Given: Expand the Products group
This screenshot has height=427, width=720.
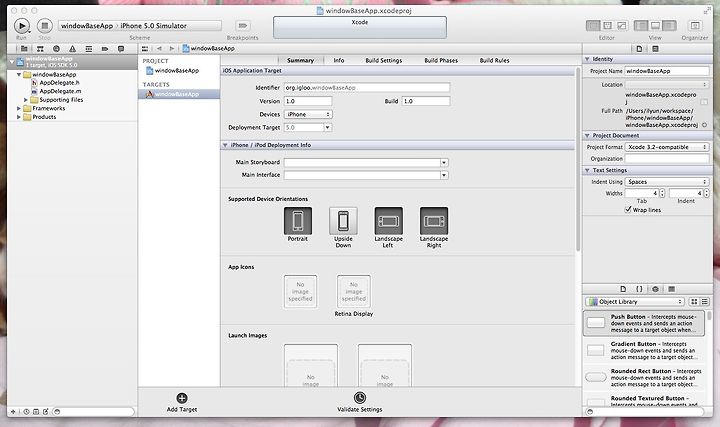Looking at the screenshot, I should [19, 117].
